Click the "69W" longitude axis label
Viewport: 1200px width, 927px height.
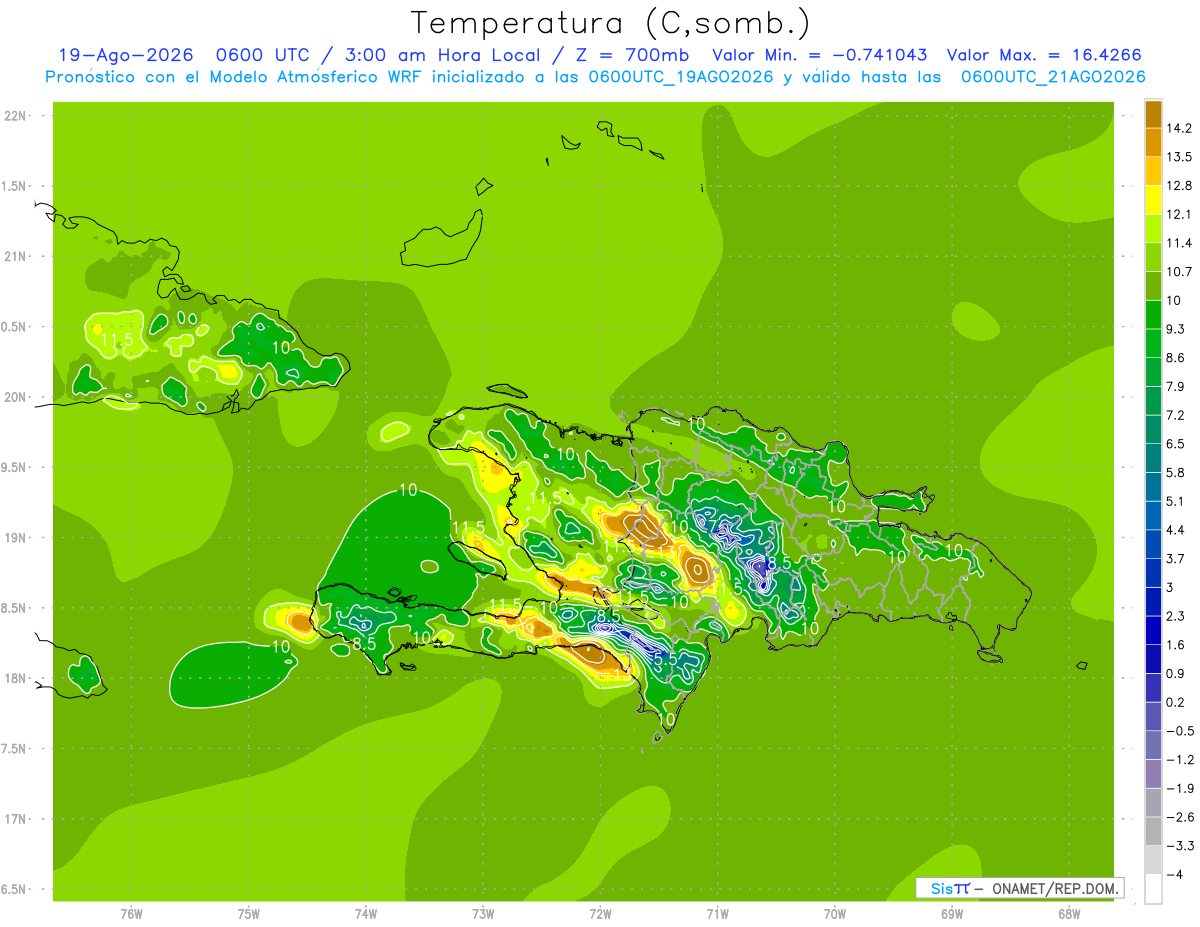(x=951, y=913)
